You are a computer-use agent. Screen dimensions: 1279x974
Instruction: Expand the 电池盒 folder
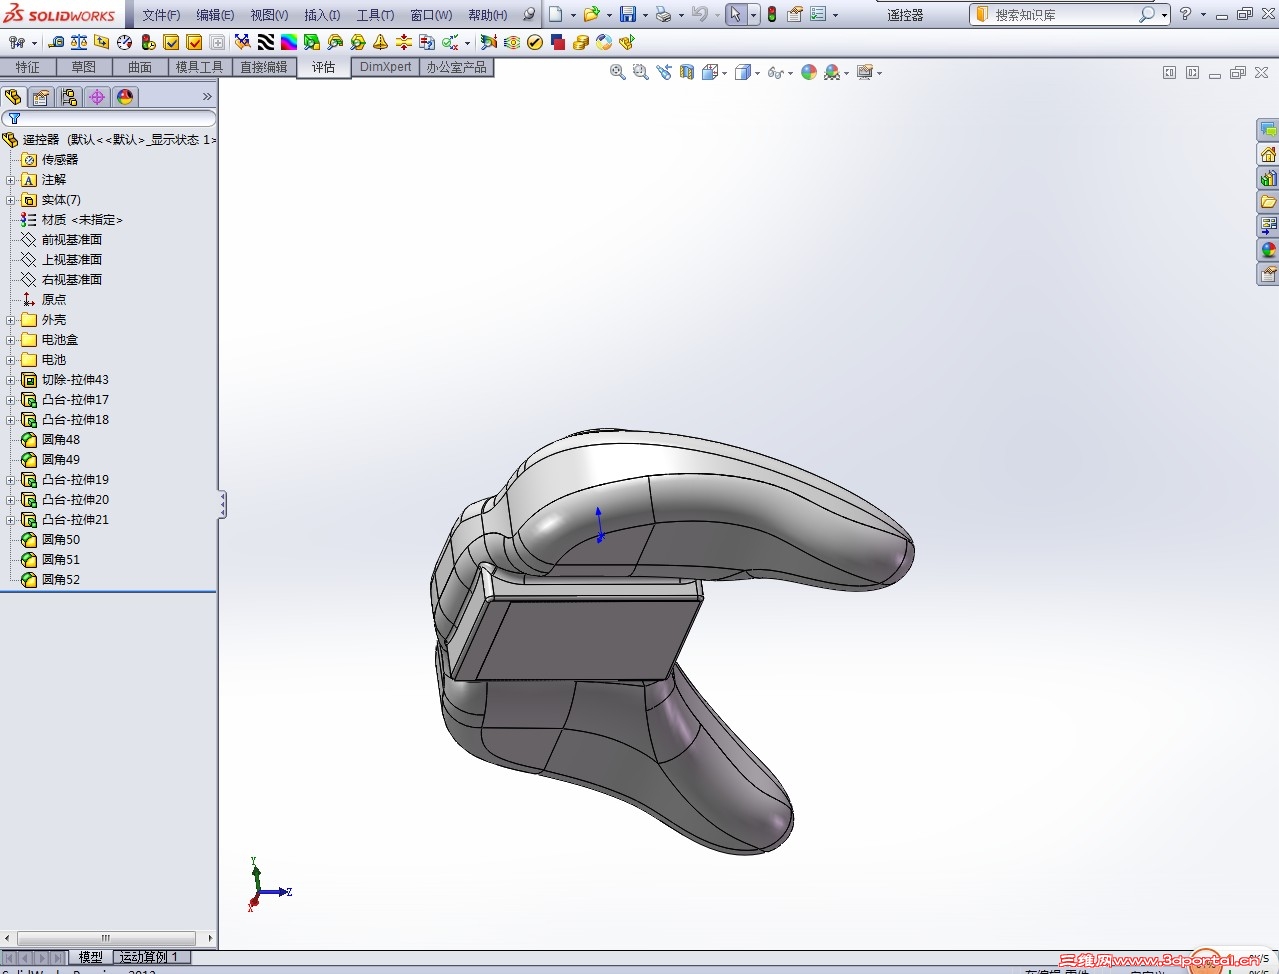(x=10, y=340)
